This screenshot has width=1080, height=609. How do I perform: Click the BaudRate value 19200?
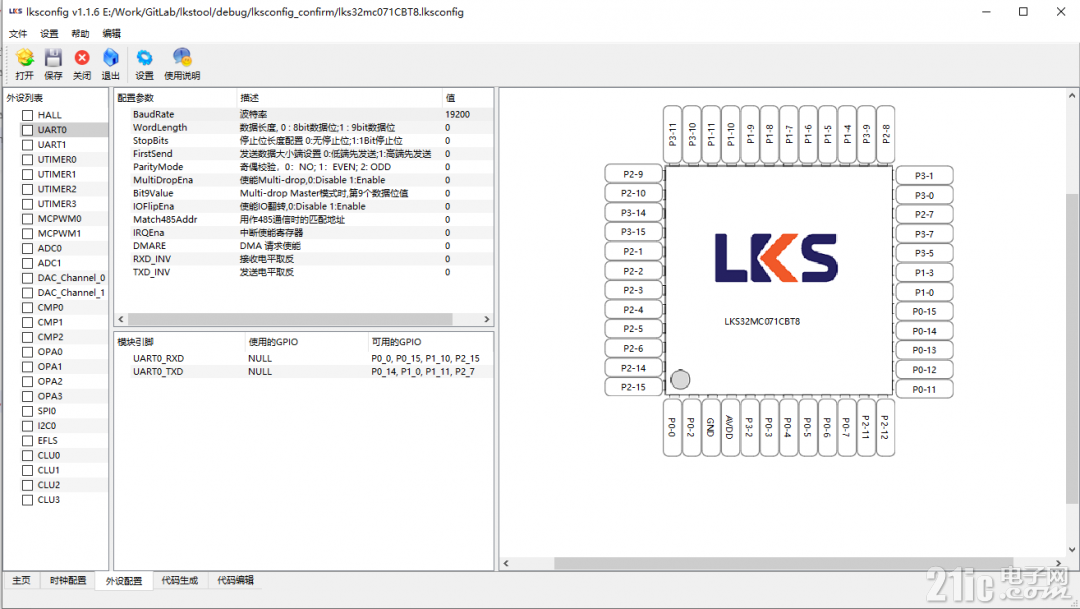coord(458,114)
